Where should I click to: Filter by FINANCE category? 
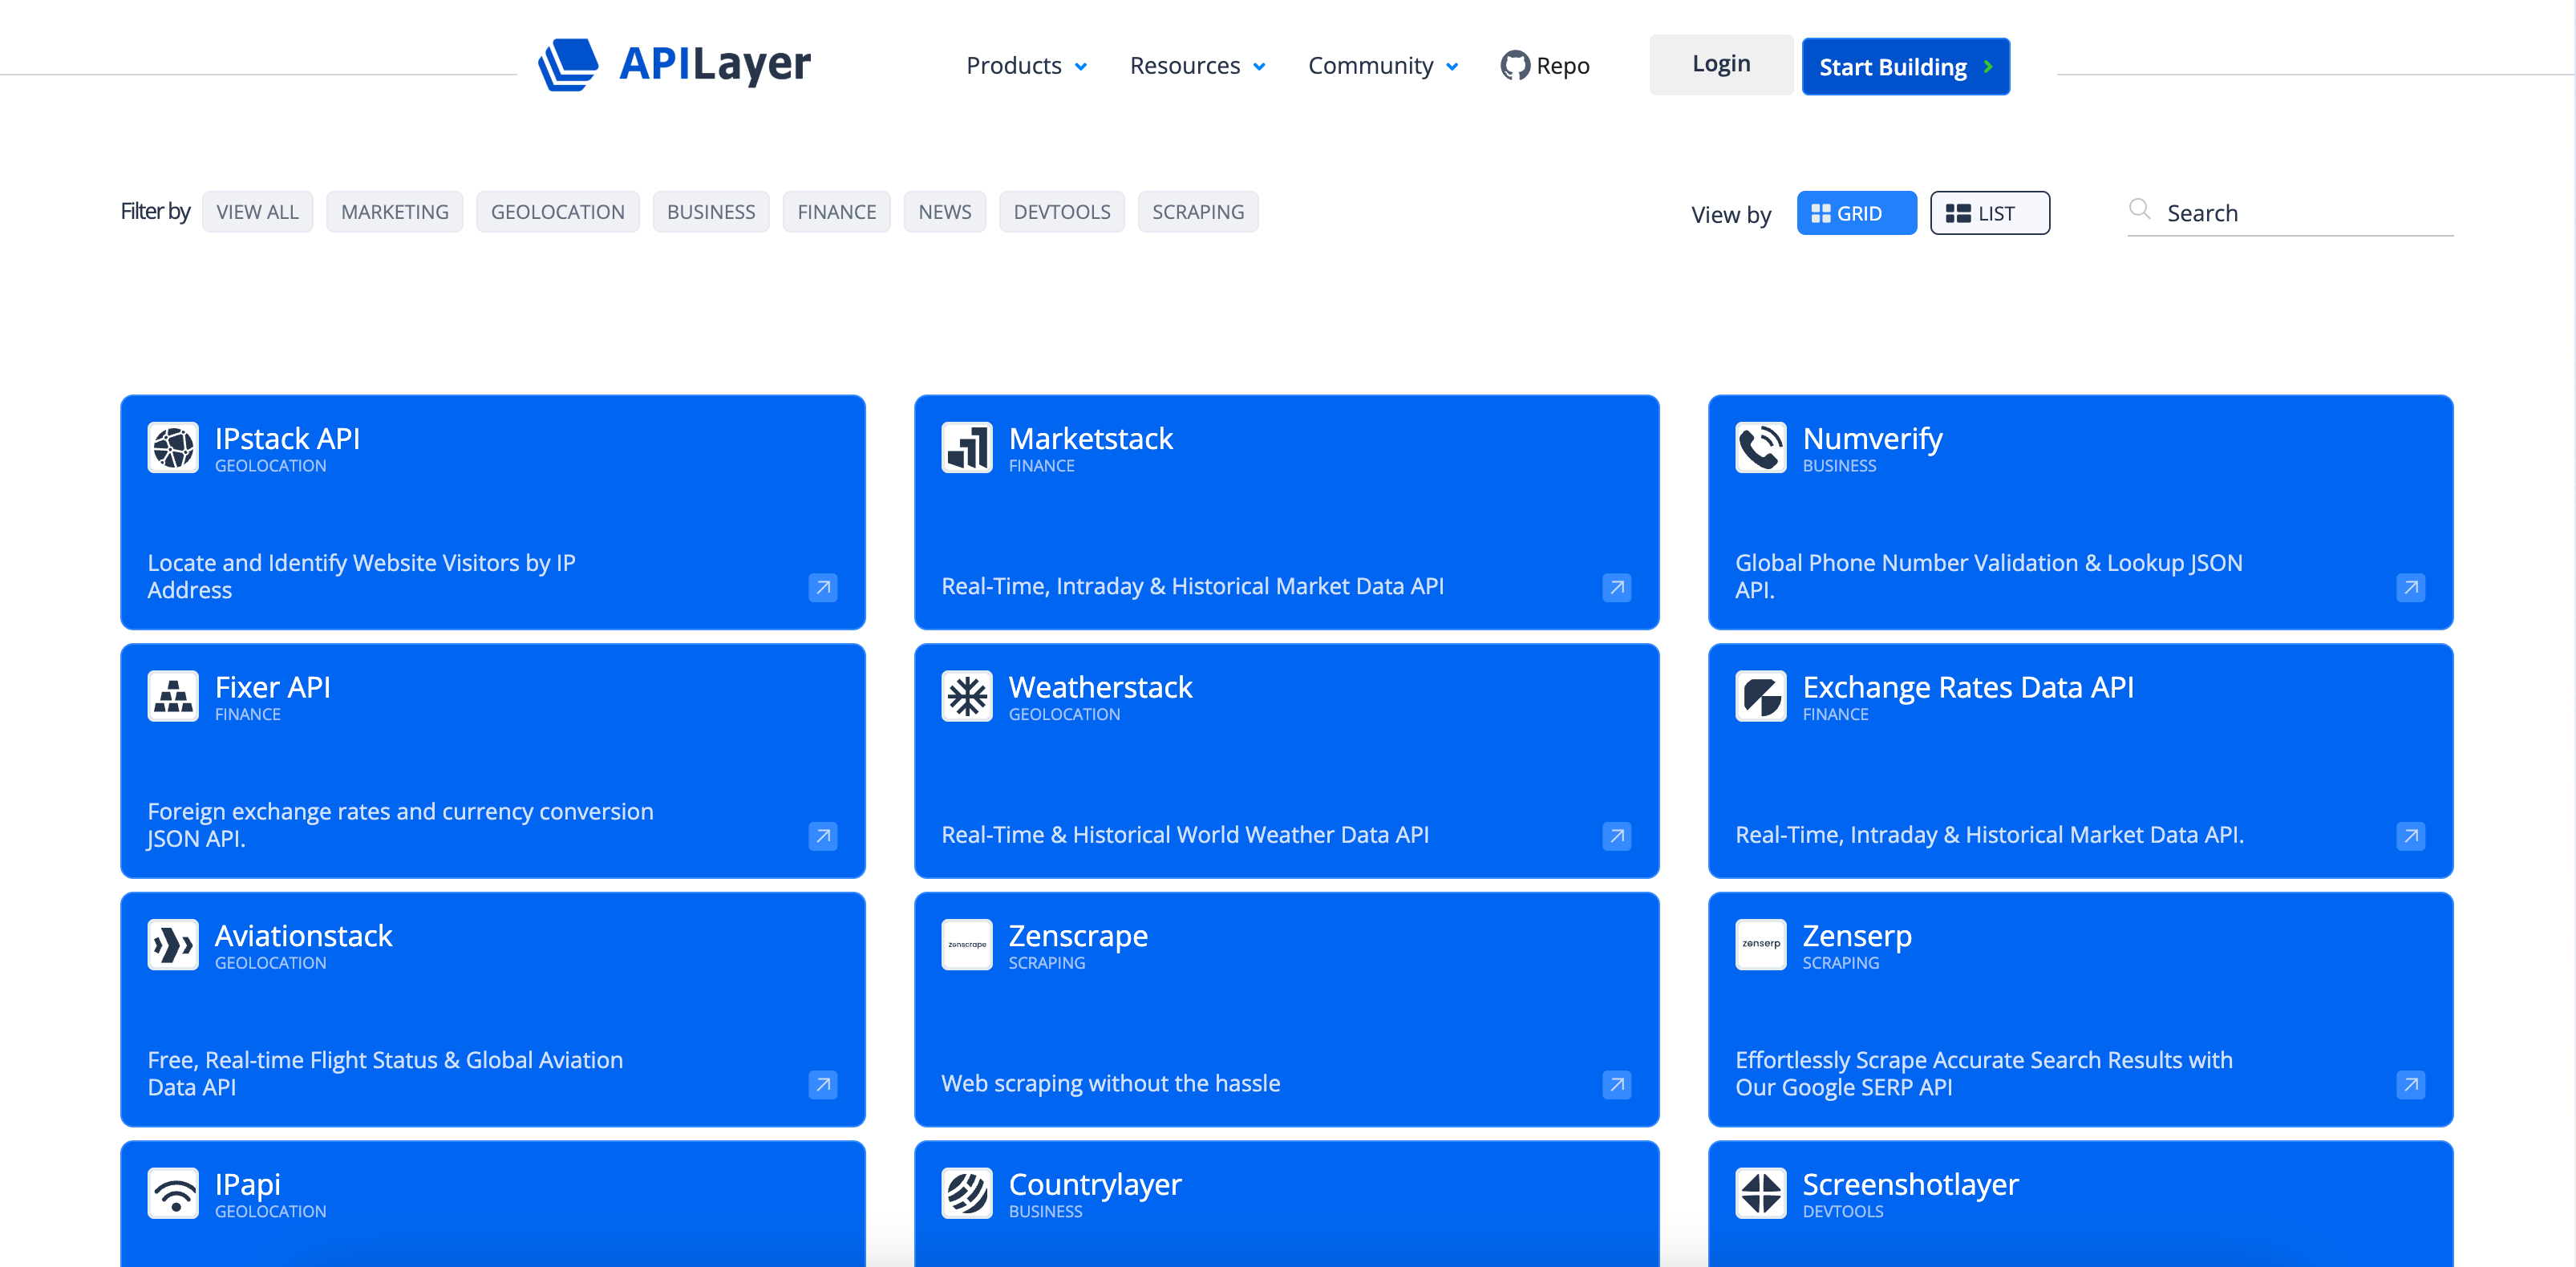(x=836, y=212)
